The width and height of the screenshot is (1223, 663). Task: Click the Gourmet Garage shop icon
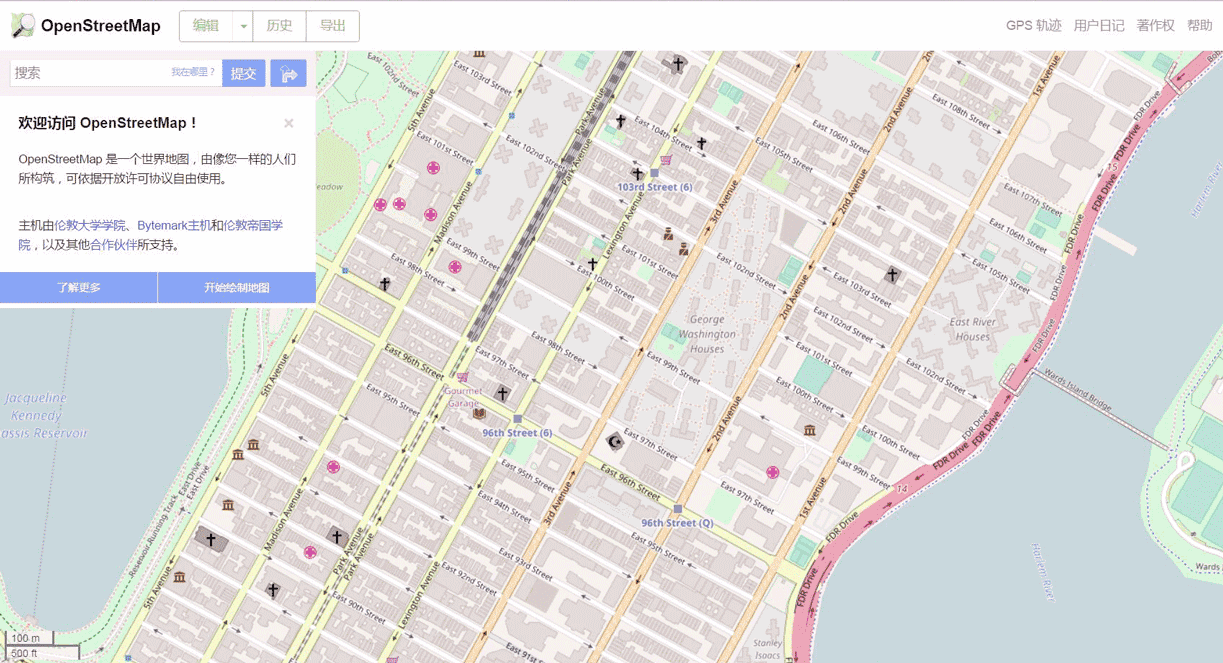[463, 377]
